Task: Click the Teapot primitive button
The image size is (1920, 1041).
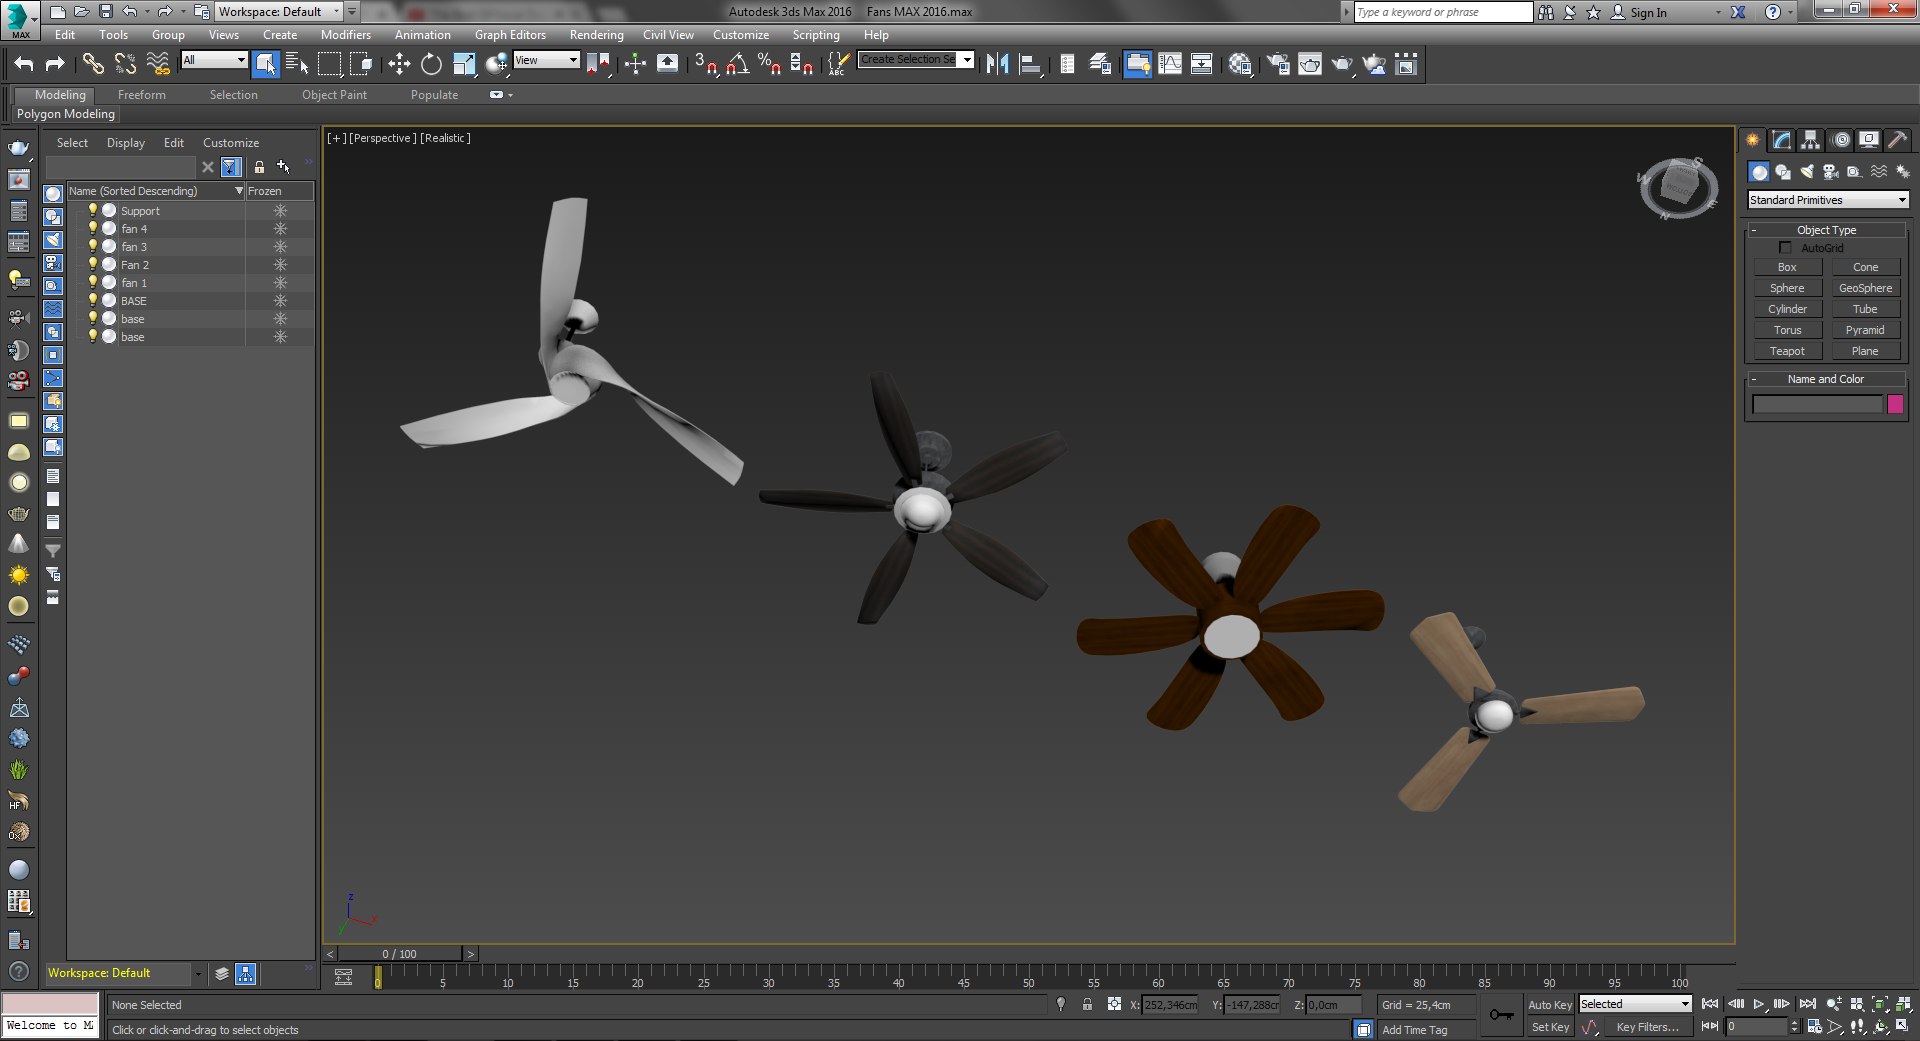Action: 1786,351
